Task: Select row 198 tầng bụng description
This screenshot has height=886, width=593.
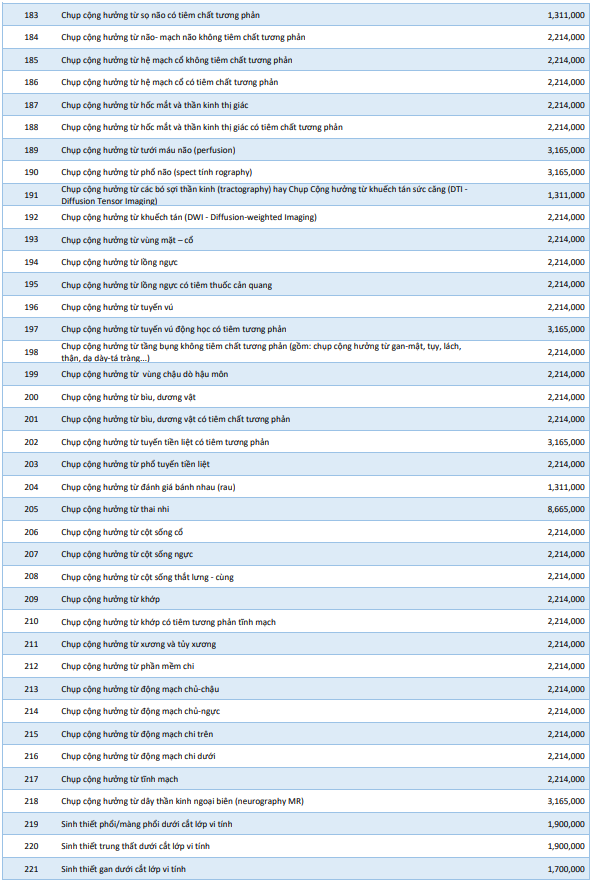Action: pyautogui.click(x=261, y=352)
